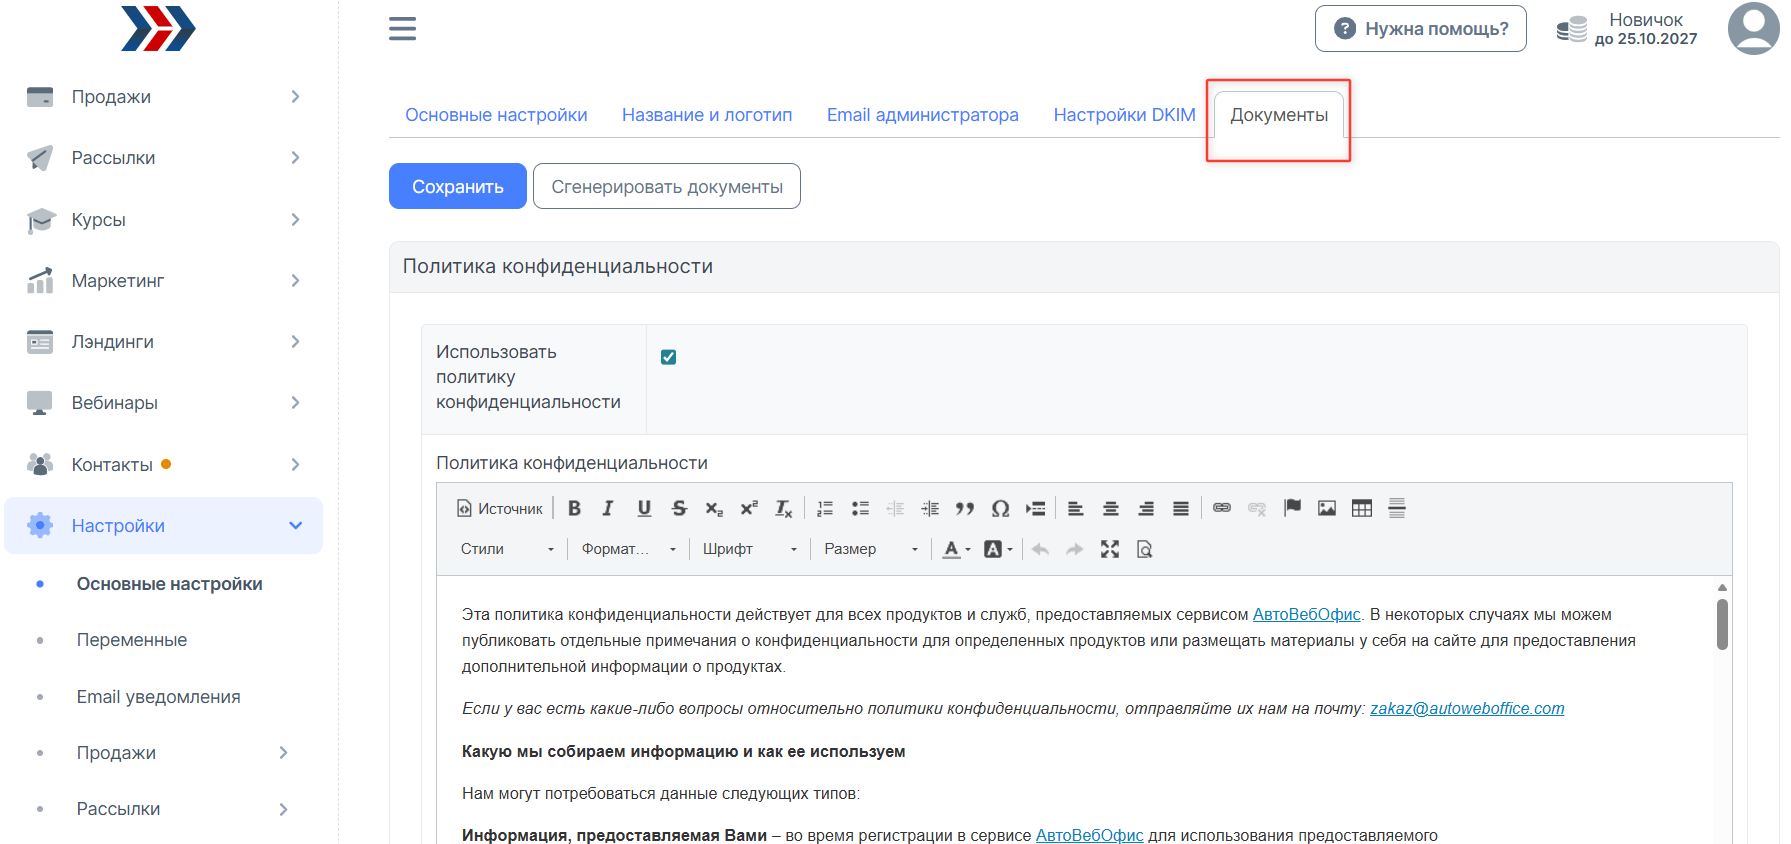The image size is (1791, 844).
Task: Click the Bold formatting icon
Action: pyautogui.click(x=574, y=508)
